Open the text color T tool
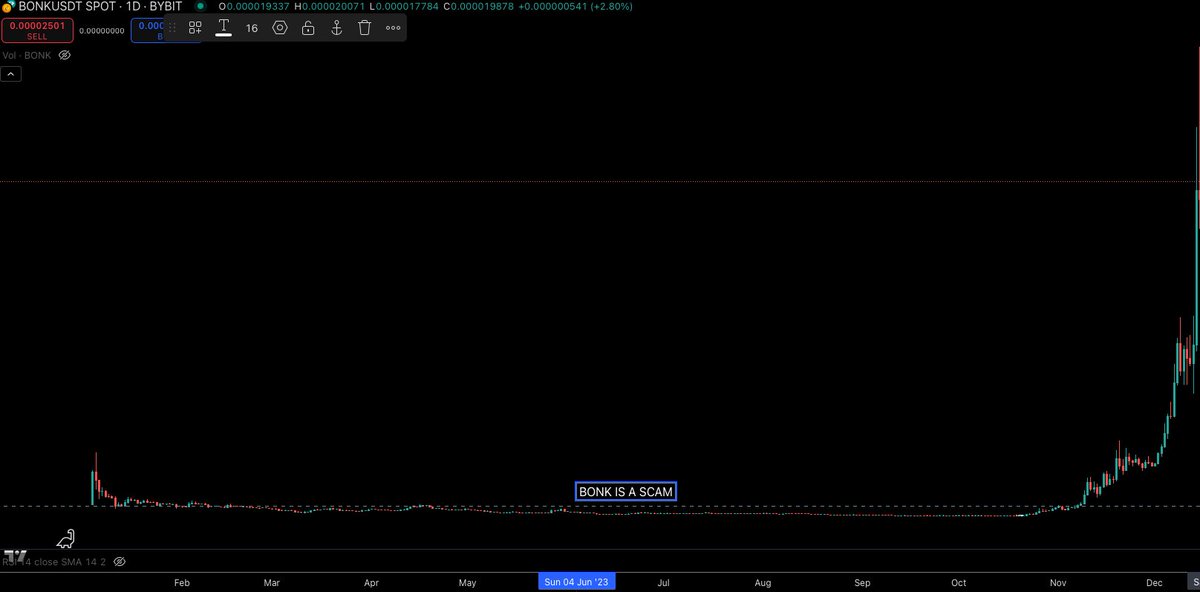This screenshot has height=592, width=1200. tap(224, 28)
